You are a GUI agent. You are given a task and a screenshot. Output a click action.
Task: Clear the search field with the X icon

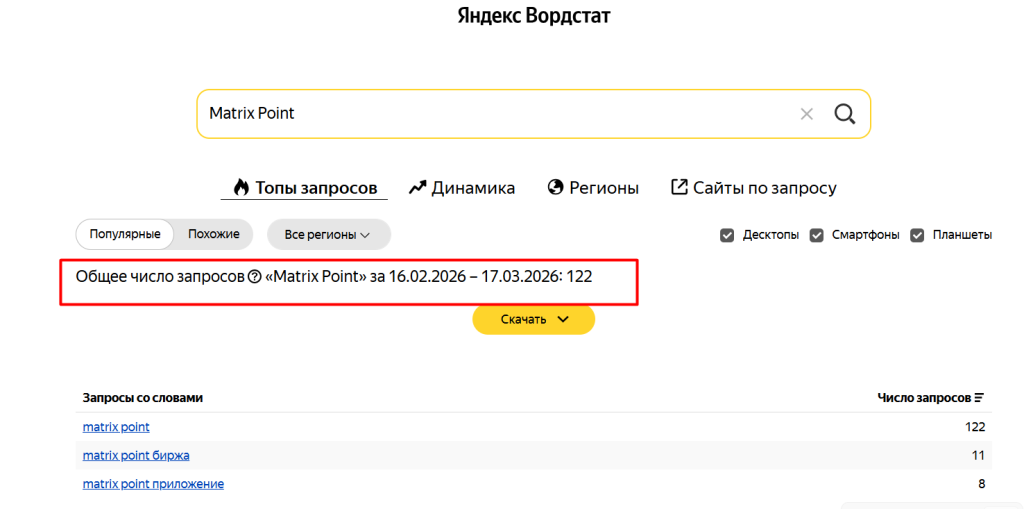pyautogui.click(x=807, y=114)
